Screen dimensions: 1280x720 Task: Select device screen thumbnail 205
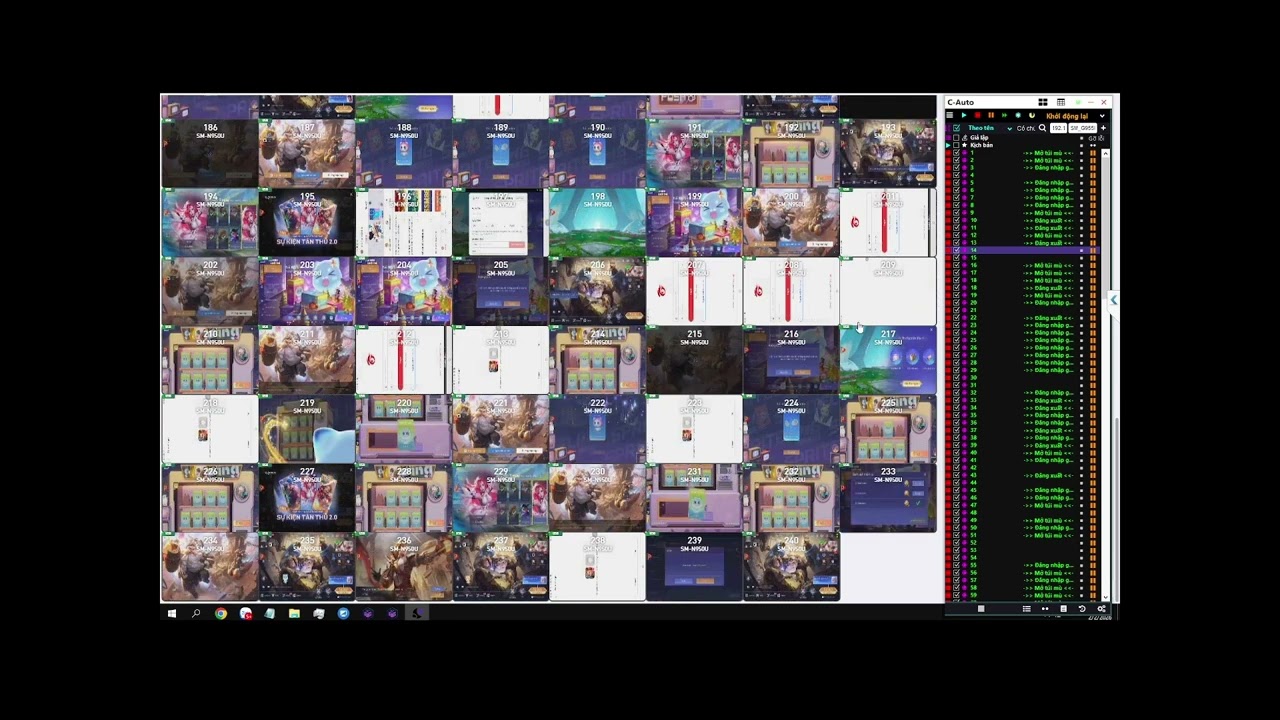point(500,292)
